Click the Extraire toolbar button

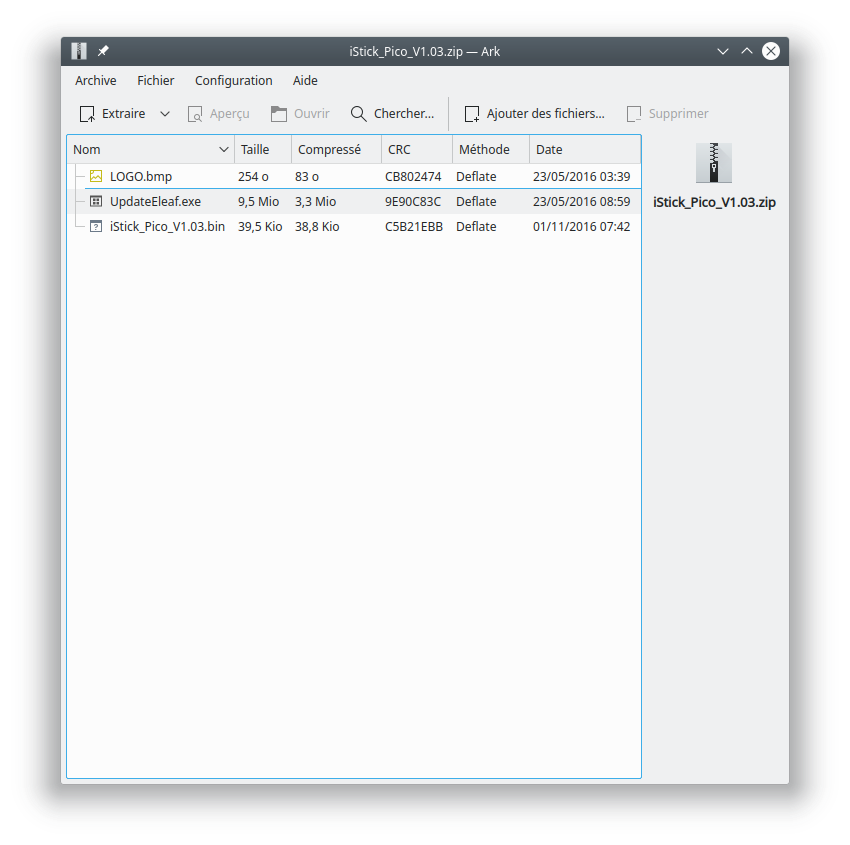(x=113, y=114)
